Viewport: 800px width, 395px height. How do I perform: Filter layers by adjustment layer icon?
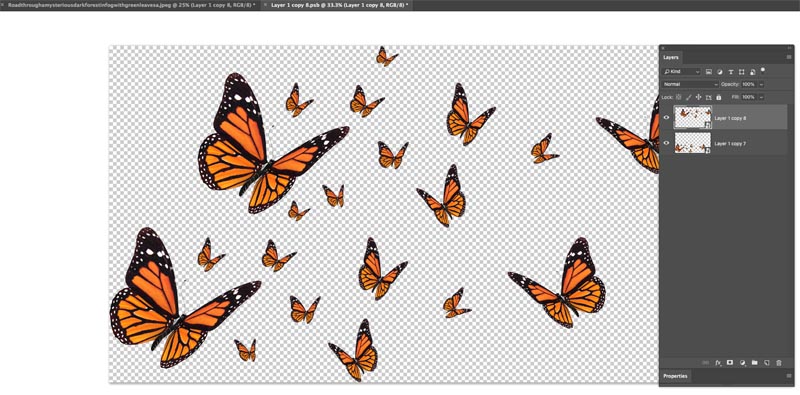click(x=719, y=72)
